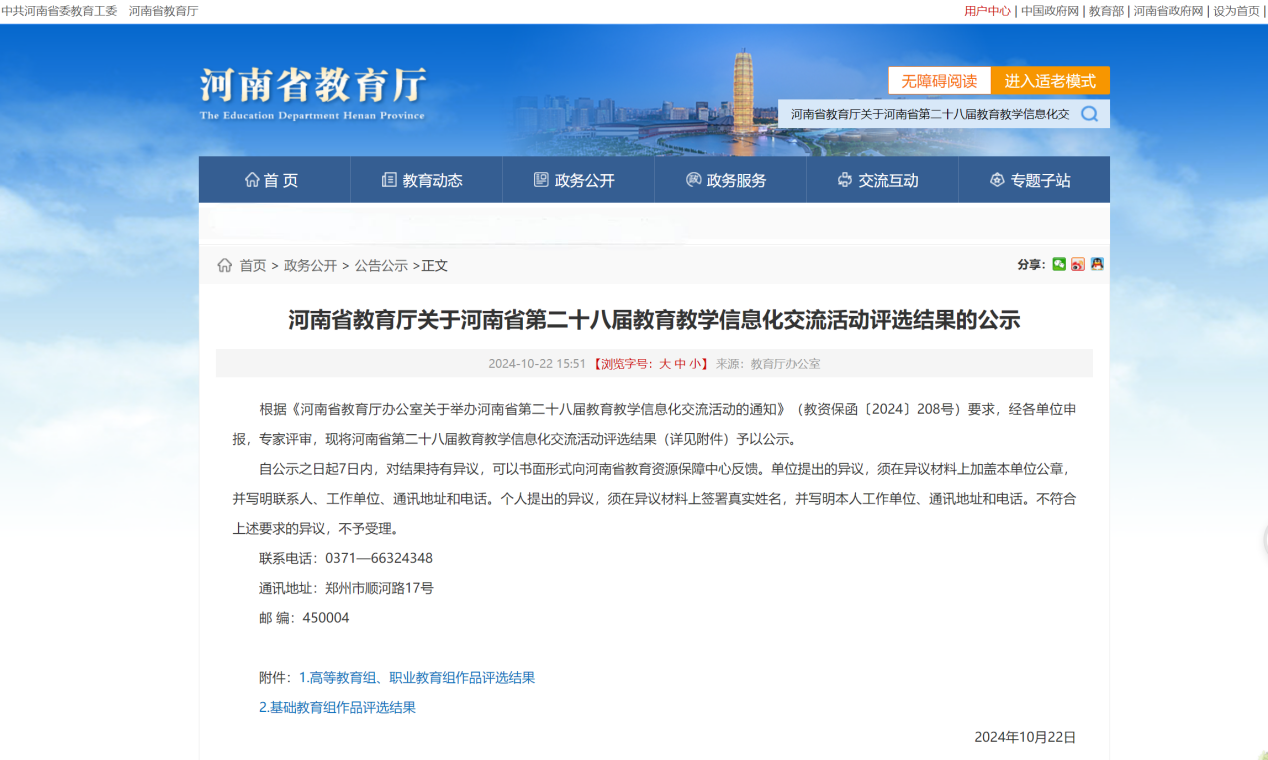
Task: Open attachment 1 高等教育组、职业教育组作品评选结果
Action: coord(417,678)
